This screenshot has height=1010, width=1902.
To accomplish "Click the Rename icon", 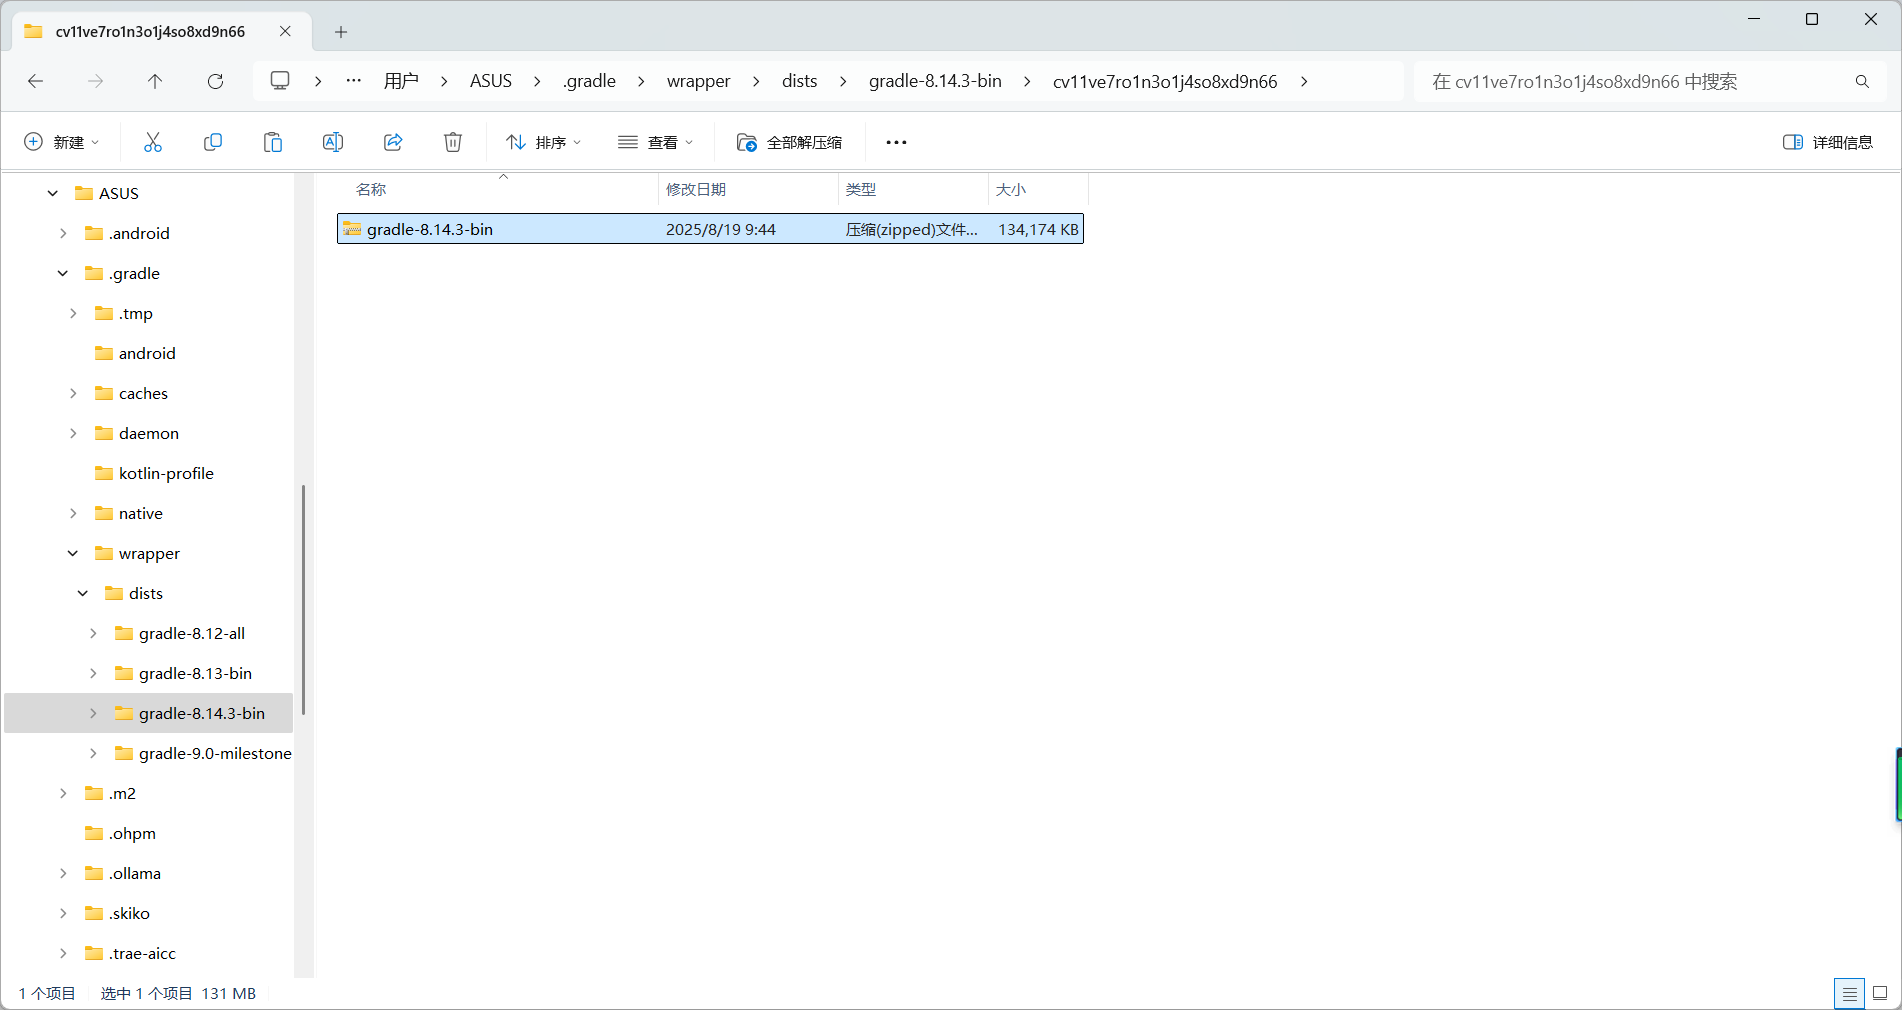I will point(333,142).
